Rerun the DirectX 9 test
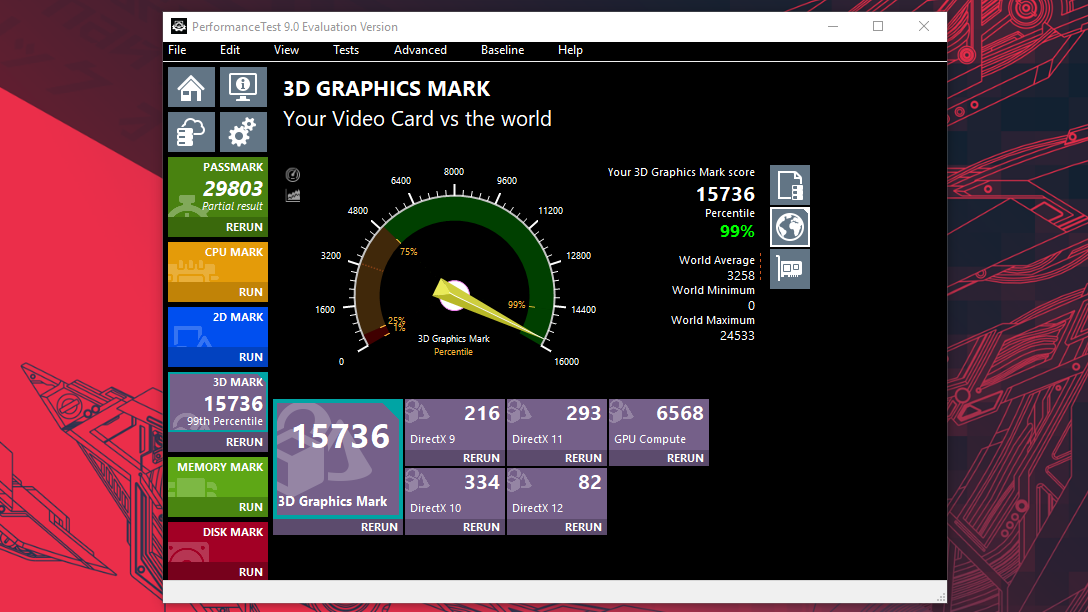This screenshot has height=612, width=1088. click(454, 458)
